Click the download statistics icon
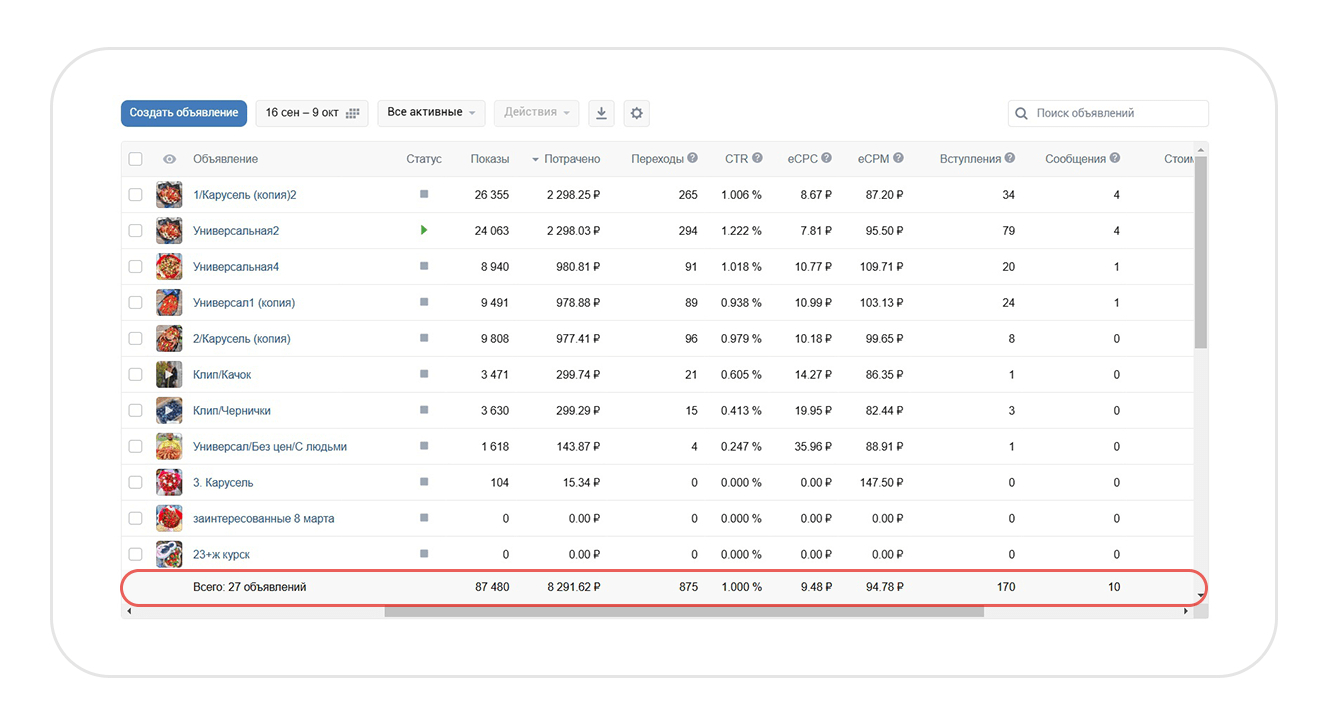Screen dimensions: 1327x721 point(601,113)
